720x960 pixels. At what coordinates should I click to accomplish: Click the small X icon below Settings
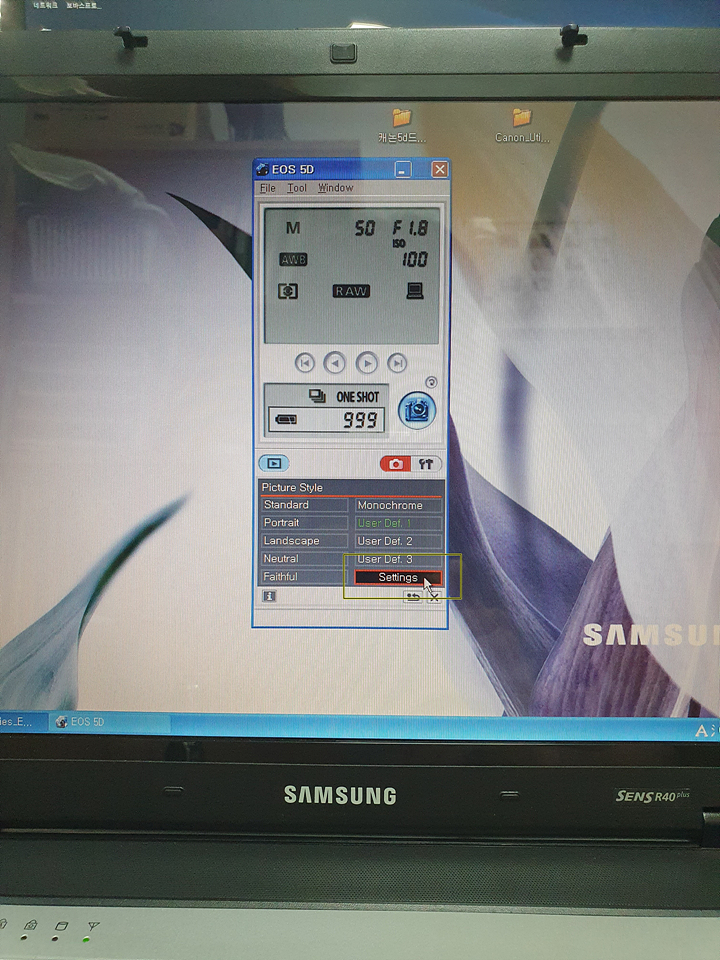coord(433,597)
